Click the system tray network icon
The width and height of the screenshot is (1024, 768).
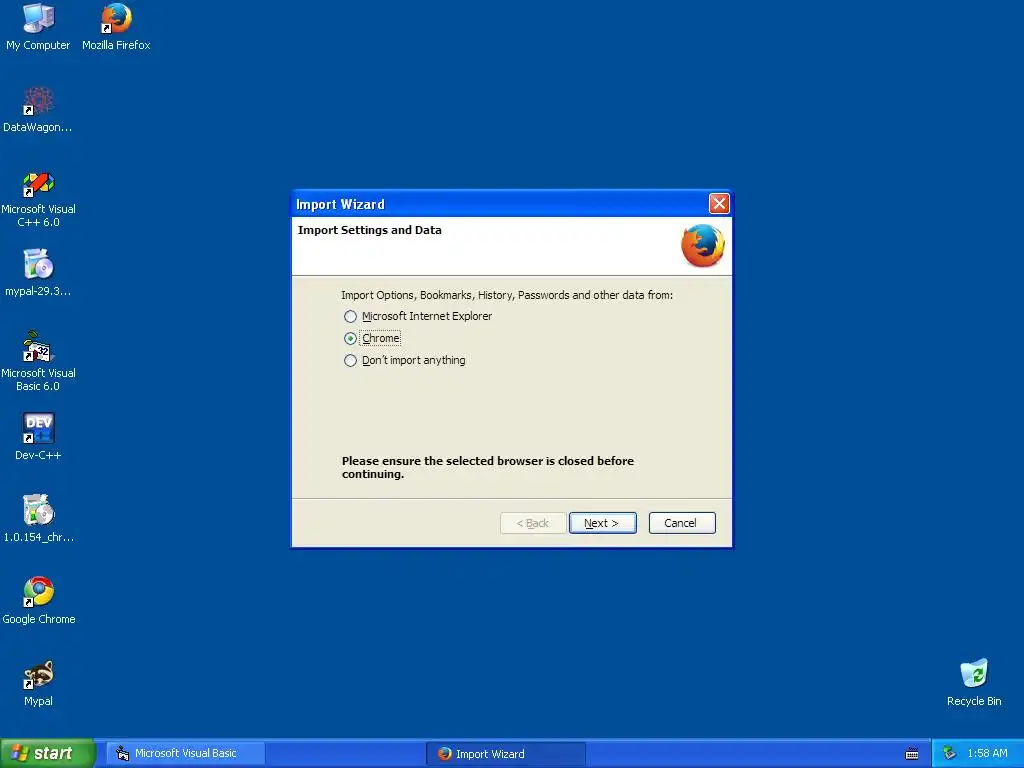[949, 753]
